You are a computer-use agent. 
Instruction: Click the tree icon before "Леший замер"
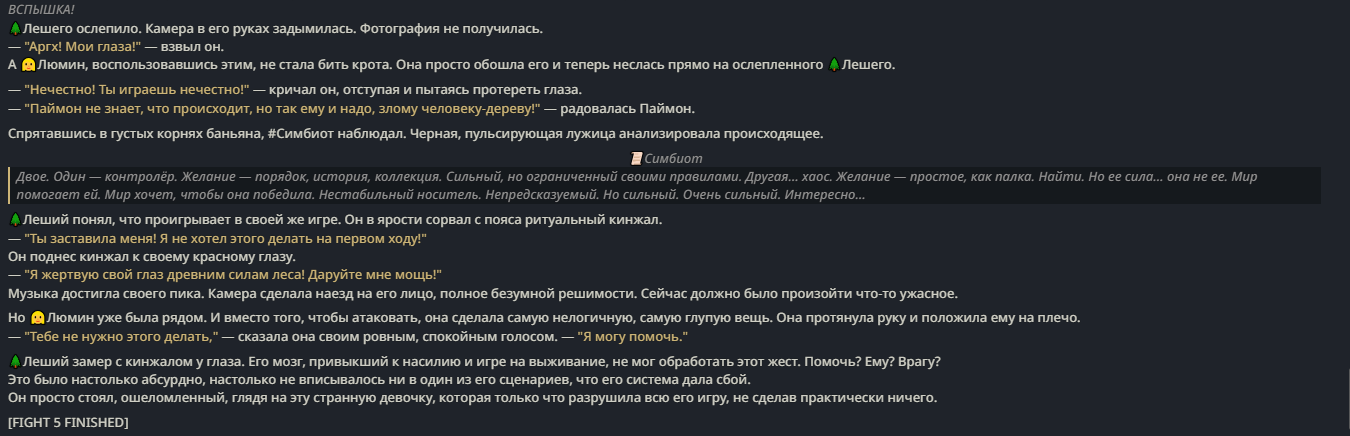click(14, 361)
